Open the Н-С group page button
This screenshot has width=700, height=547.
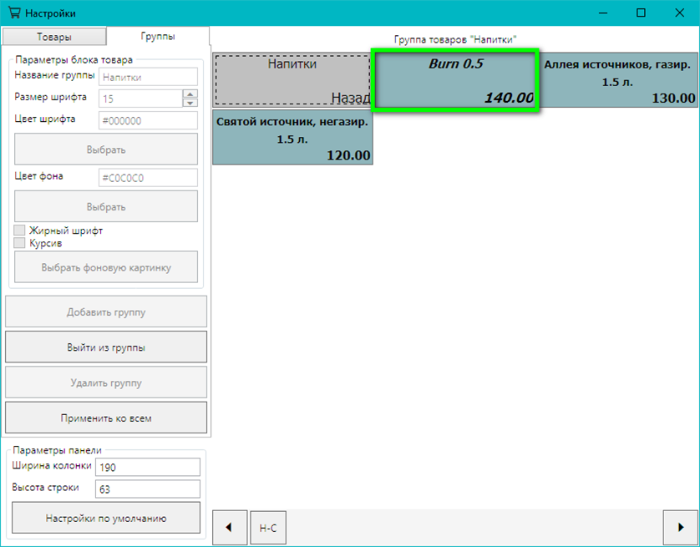[x=268, y=527]
